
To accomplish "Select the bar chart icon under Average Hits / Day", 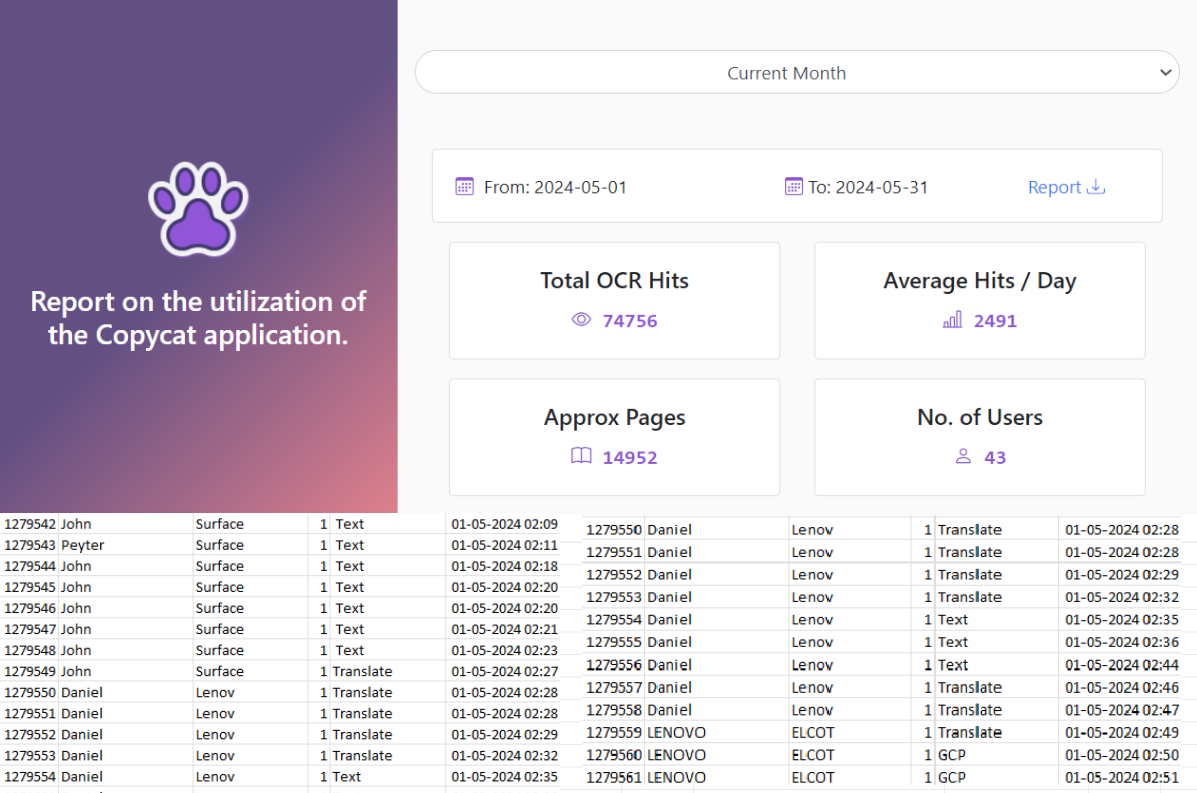I will [950, 320].
